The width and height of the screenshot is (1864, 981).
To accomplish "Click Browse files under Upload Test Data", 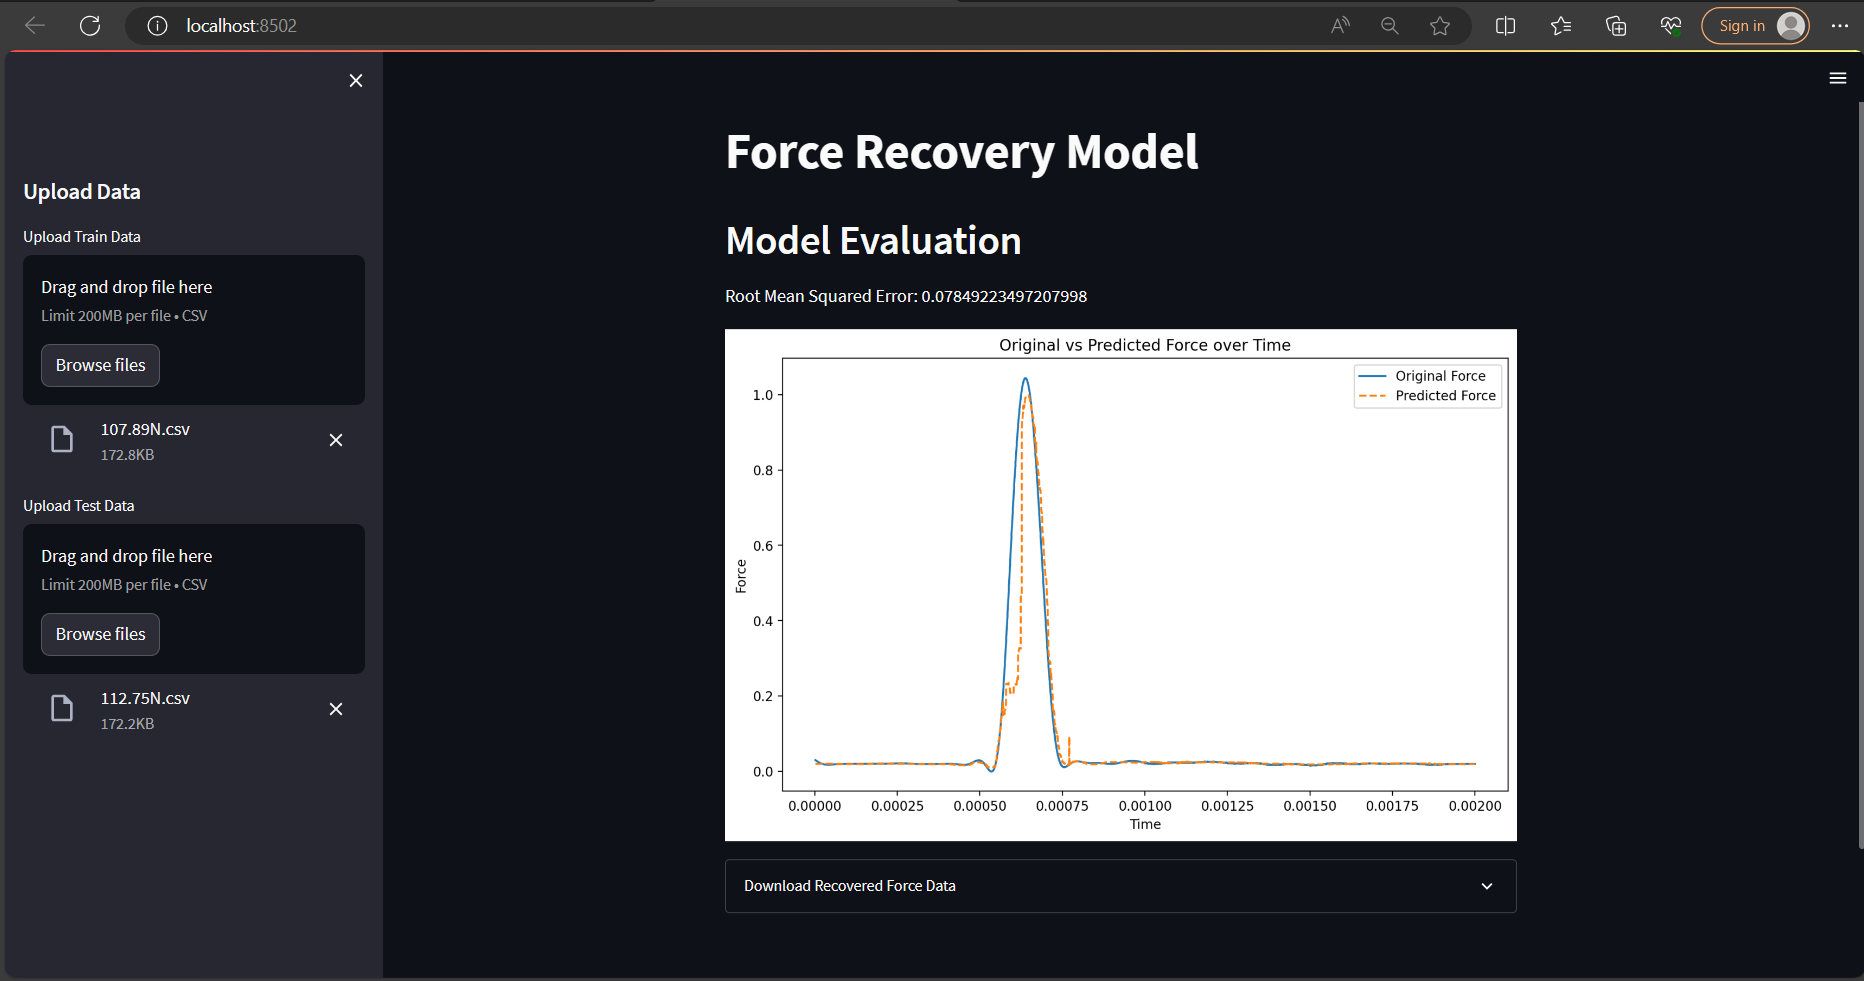I will click(100, 634).
